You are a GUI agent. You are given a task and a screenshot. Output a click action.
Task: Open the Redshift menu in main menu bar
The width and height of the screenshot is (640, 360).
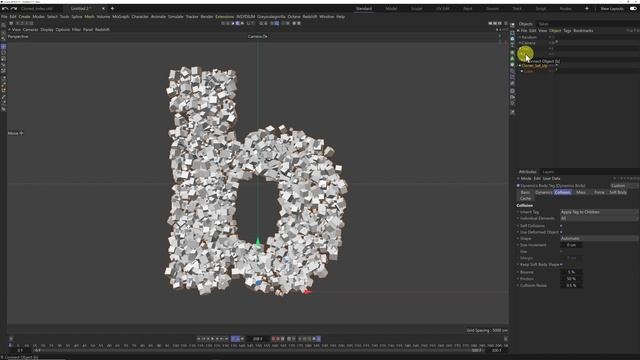pyautogui.click(x=310, y=17)
